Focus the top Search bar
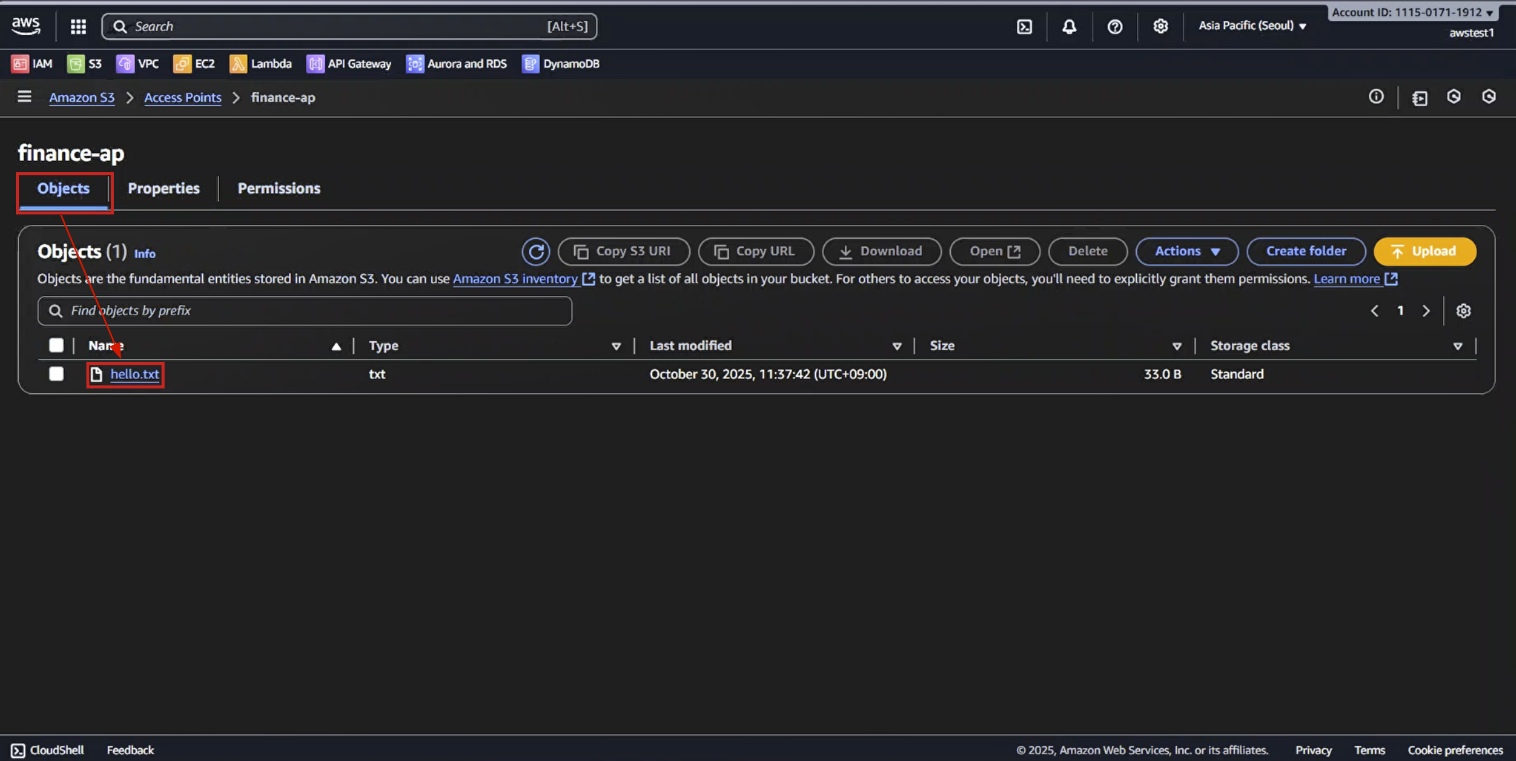The height and width of the screenshot is (761, 1516). point(350,27)
